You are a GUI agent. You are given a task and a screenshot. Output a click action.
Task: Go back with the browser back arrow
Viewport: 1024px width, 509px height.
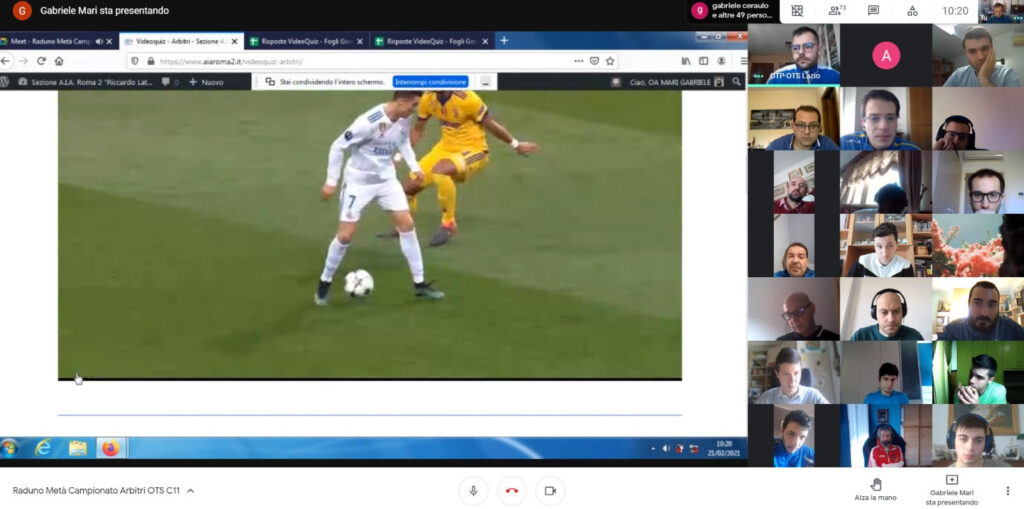(5, 61)
